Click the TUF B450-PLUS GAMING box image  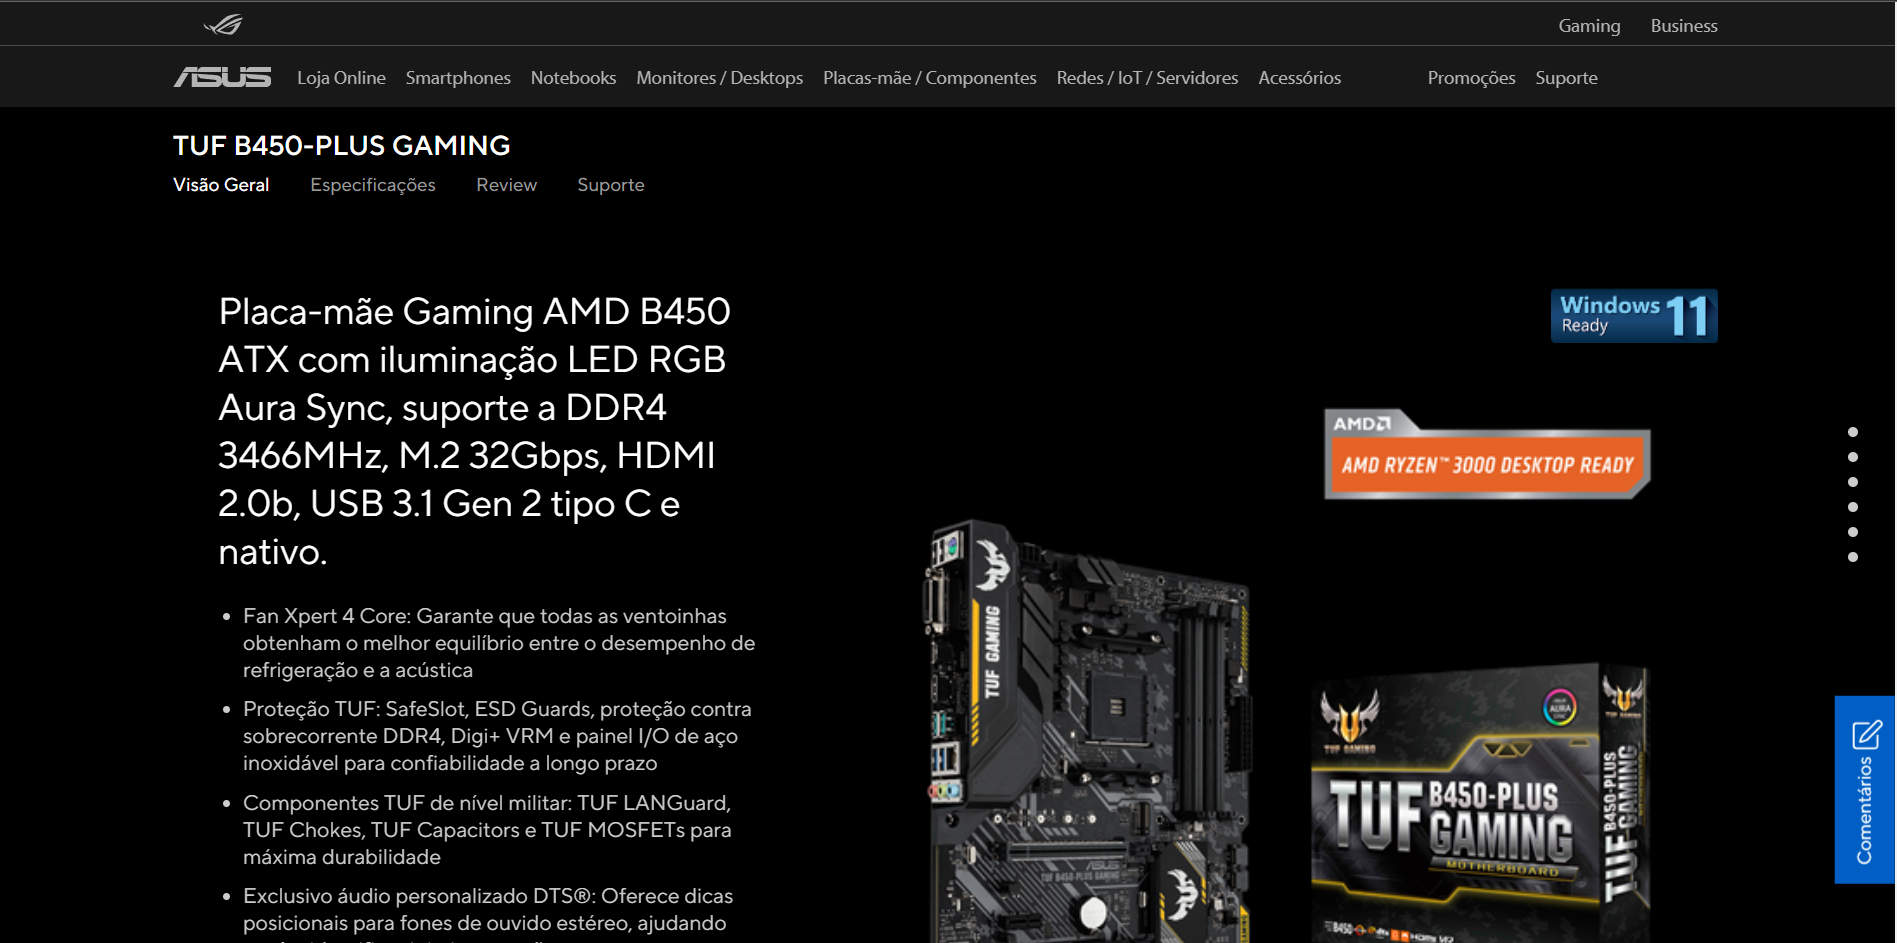point(1480,803)
